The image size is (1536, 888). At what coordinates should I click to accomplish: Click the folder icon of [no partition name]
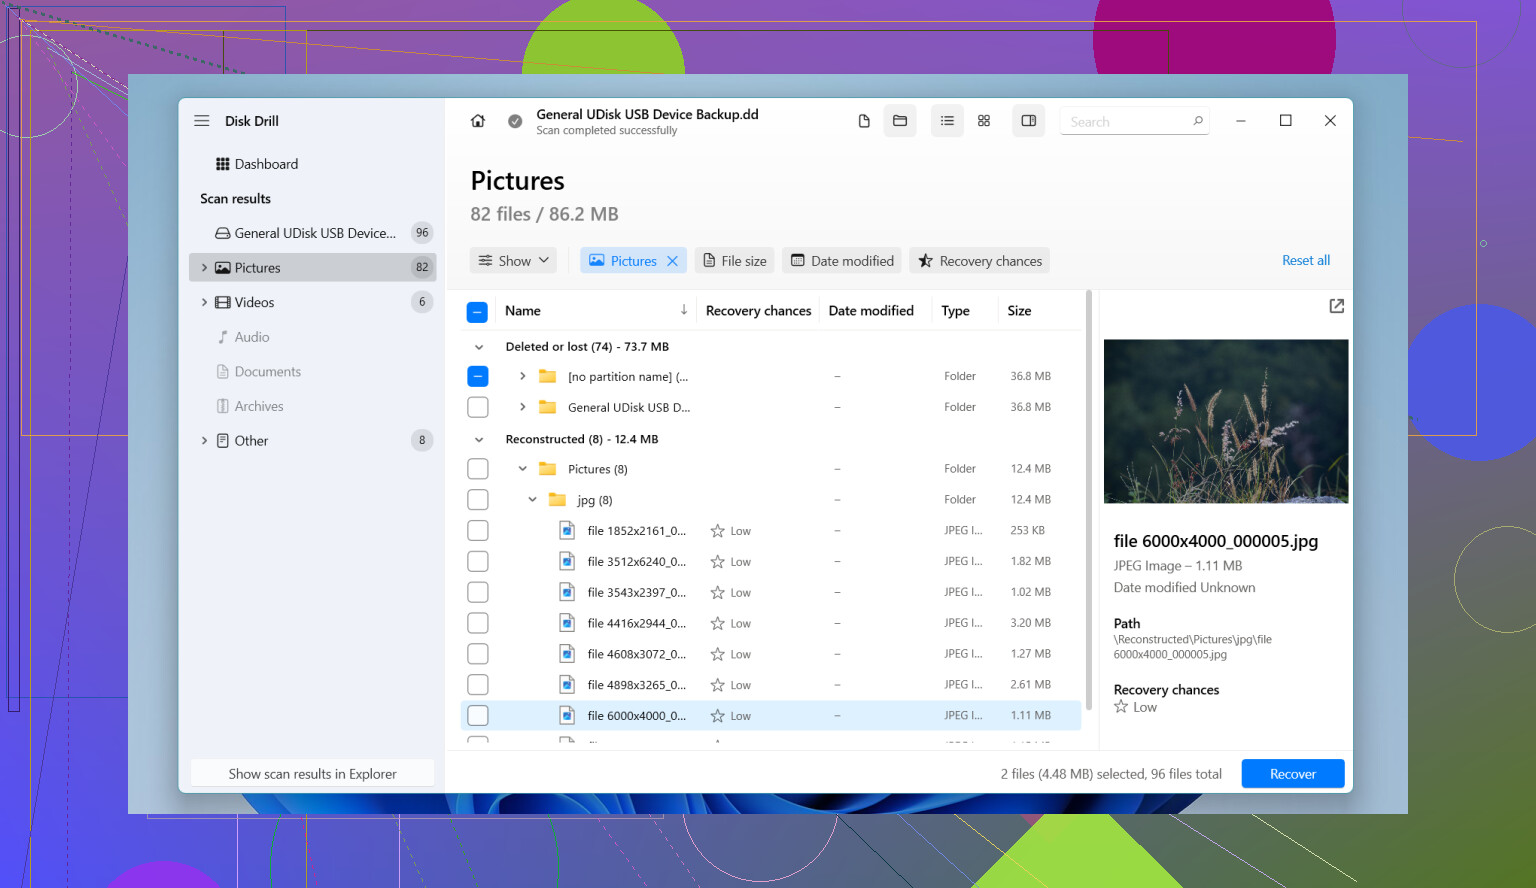pyautogui.click(x=547, y=376)
